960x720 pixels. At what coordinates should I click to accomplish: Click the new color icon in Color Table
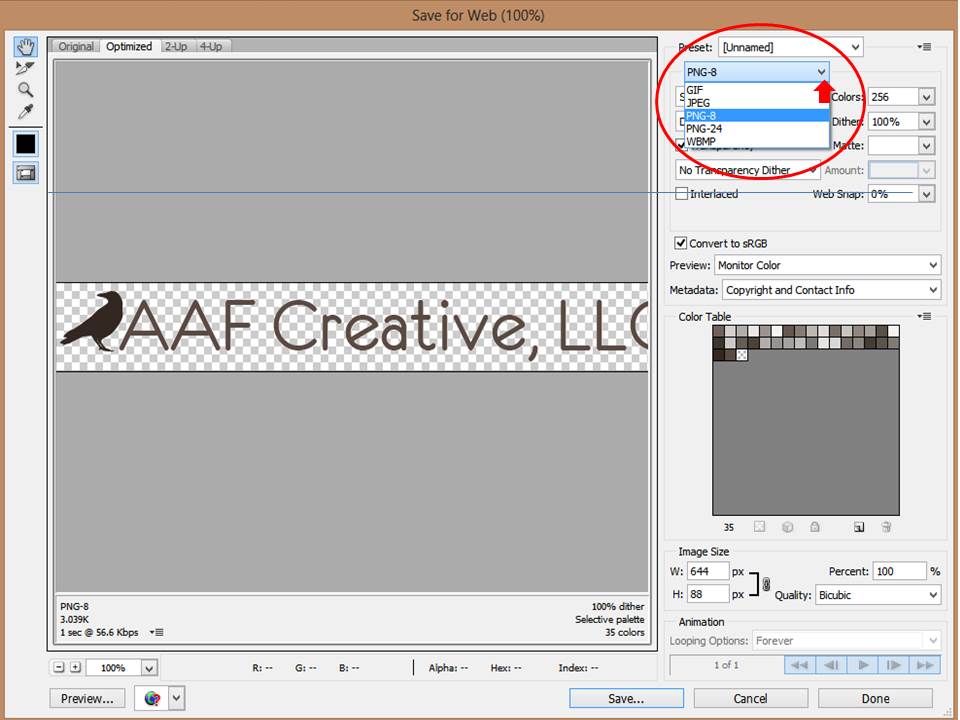pyautogui.click(x=859, y=527)
